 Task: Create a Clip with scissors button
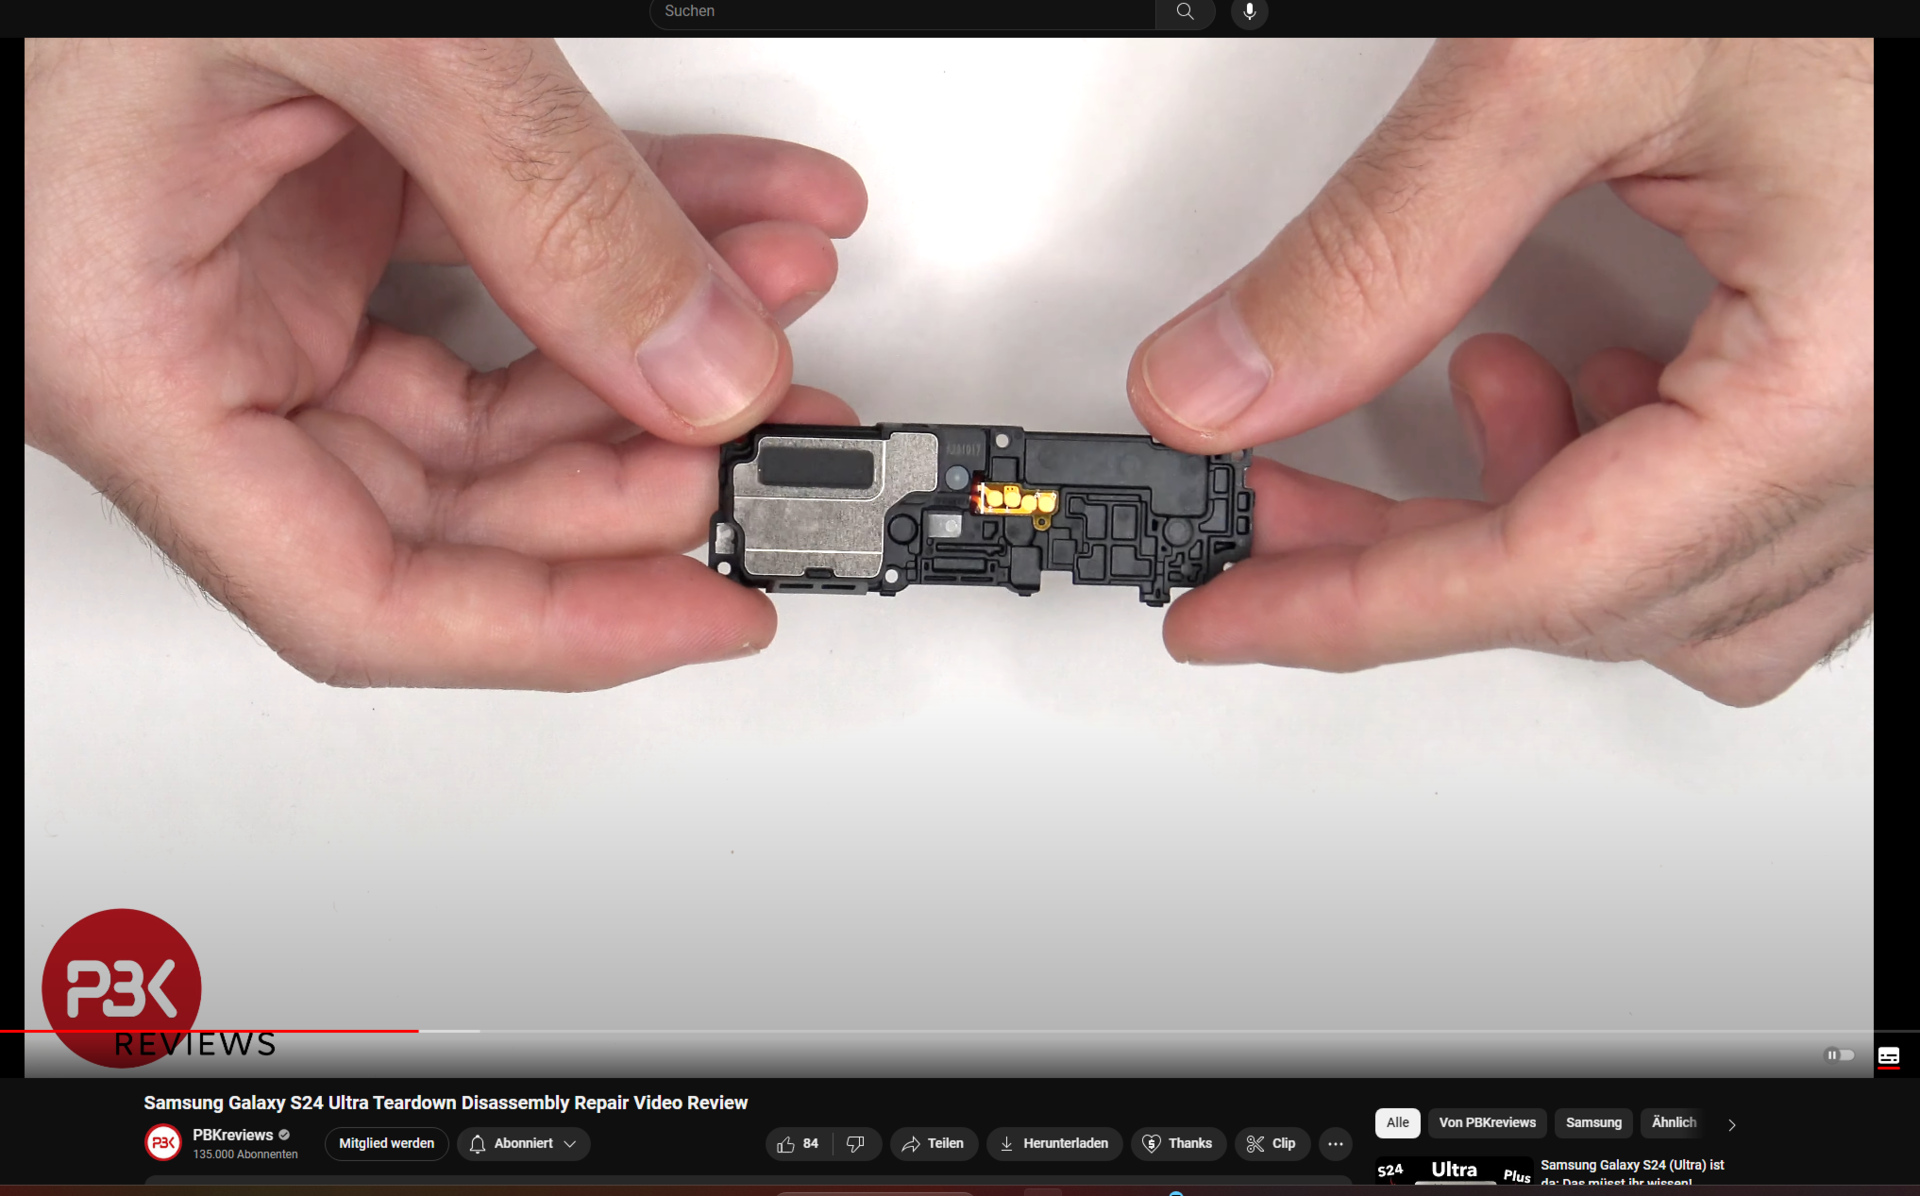(1272, 1143)
